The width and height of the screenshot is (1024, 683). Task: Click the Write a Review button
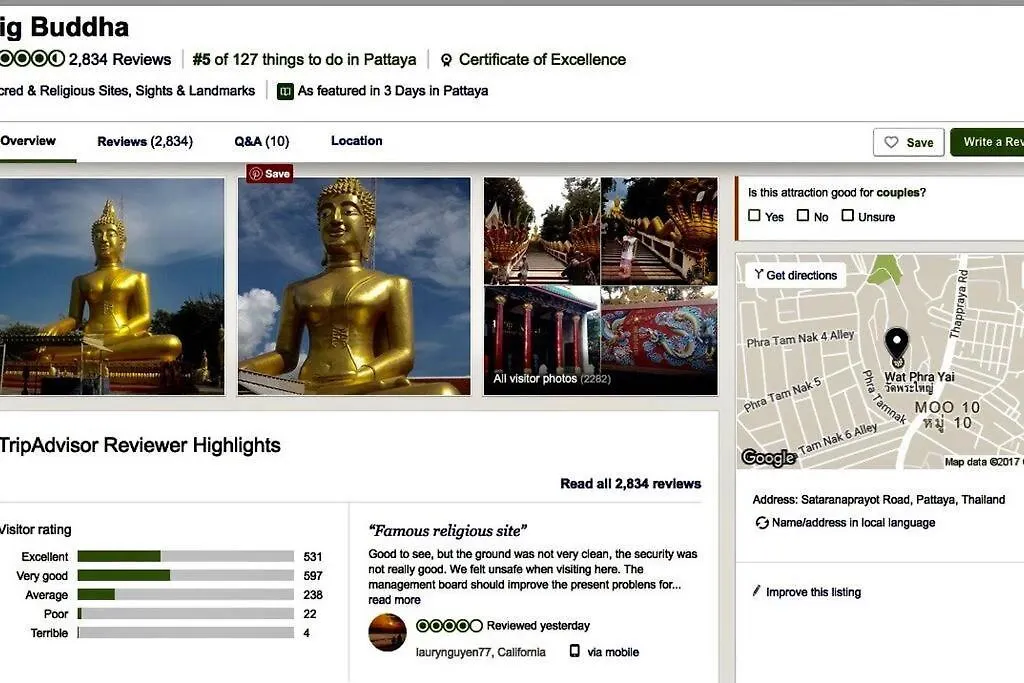tap(987, 142)
